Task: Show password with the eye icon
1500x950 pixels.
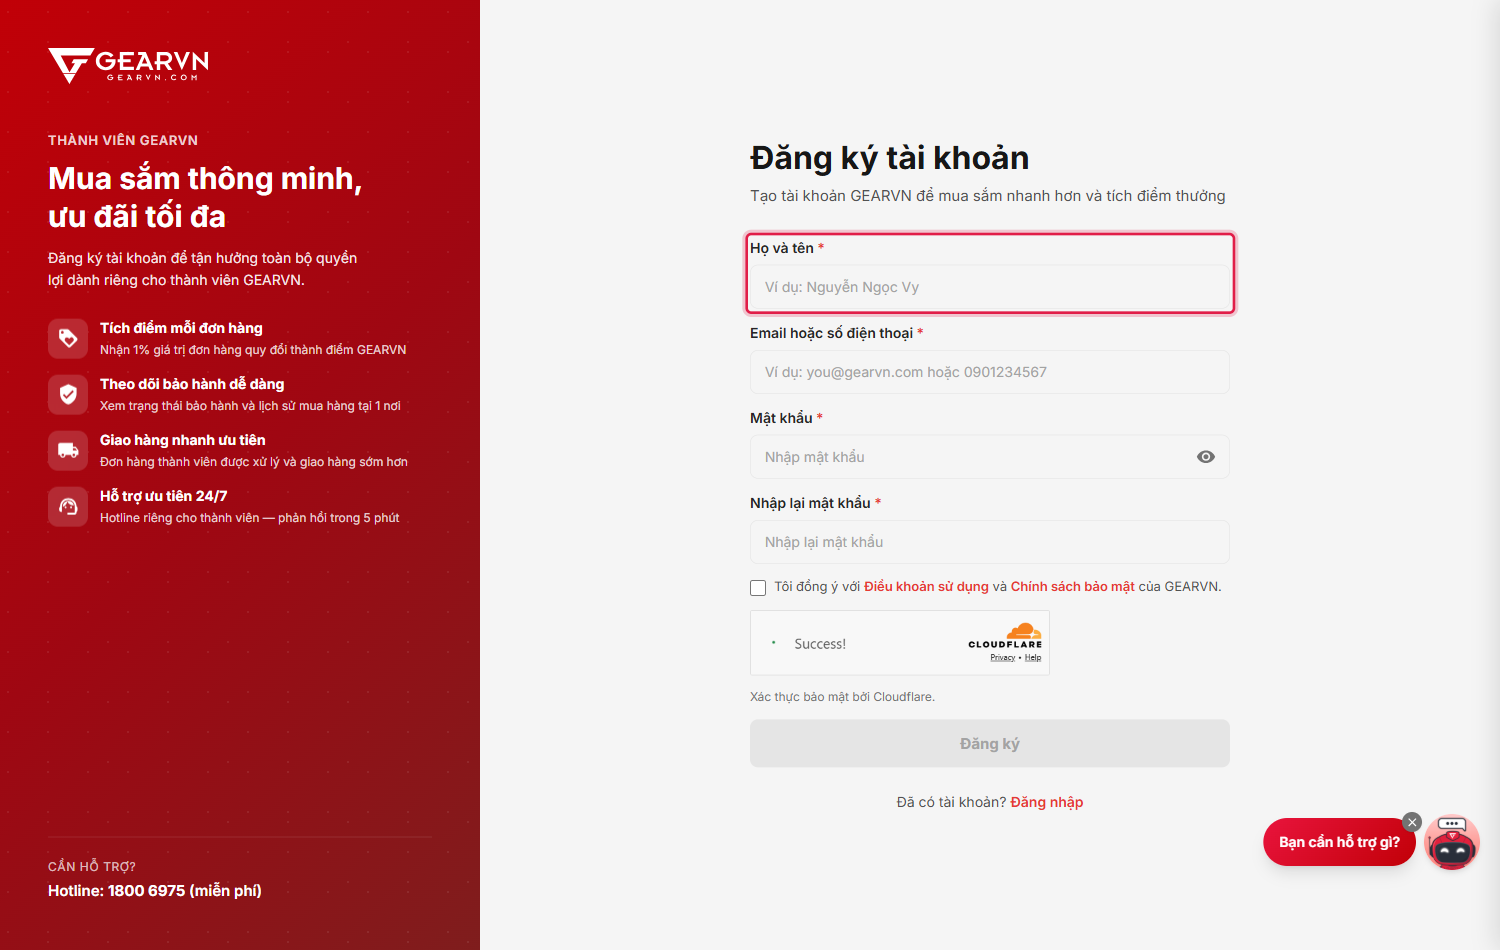Action: point(1206,457)
